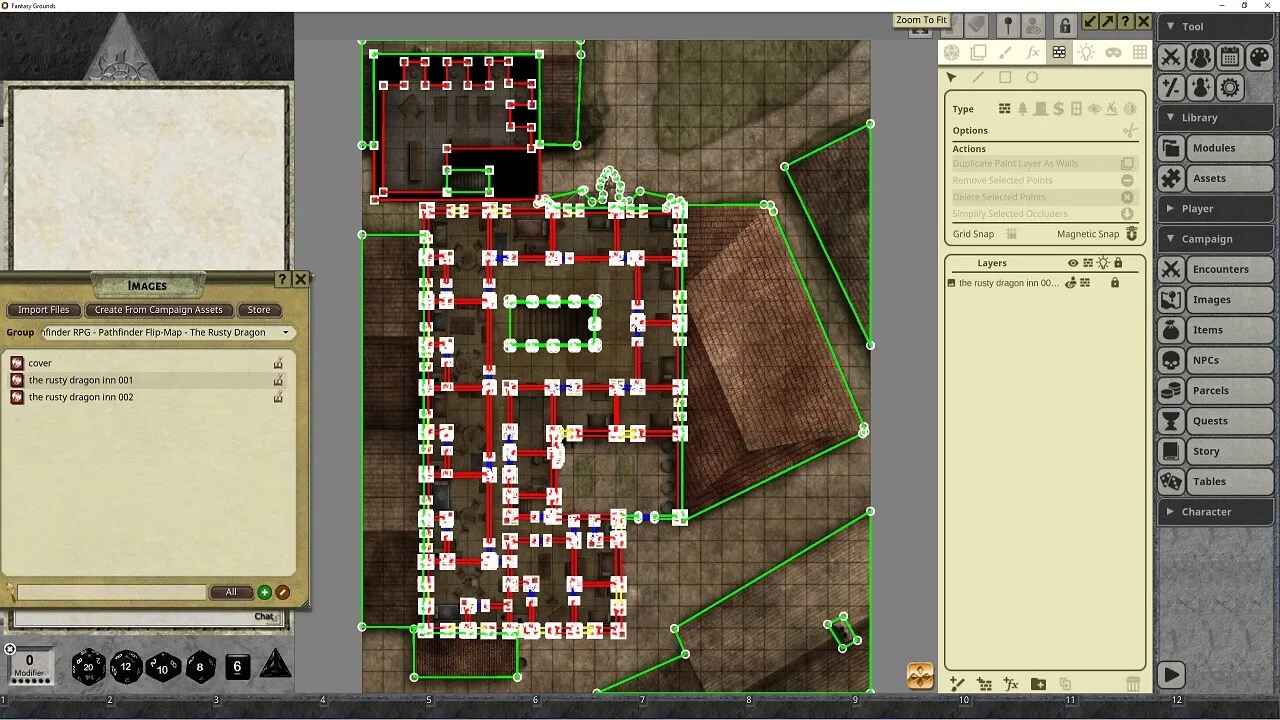Open the Combat Tracker crossed swords icon
1280x720 pixels.
[1171, 58]
